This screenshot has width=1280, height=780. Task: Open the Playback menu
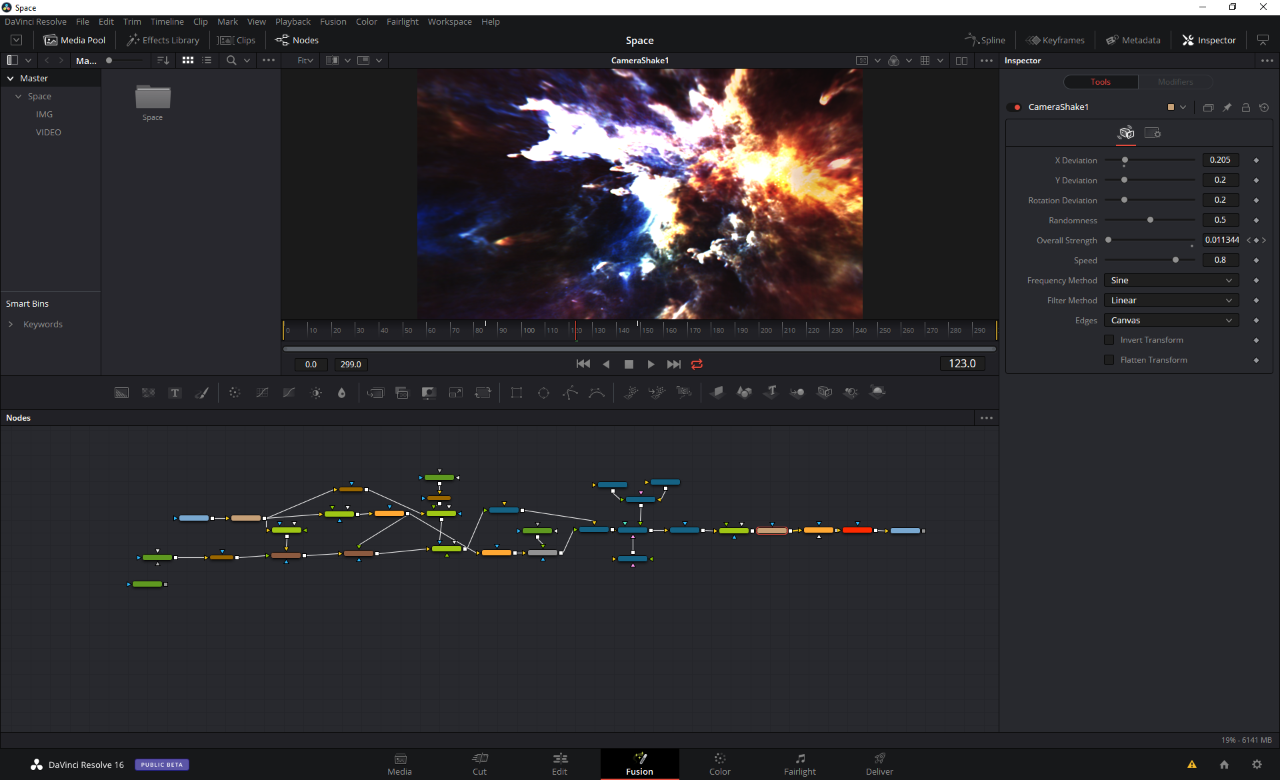(x=292, y=21)
